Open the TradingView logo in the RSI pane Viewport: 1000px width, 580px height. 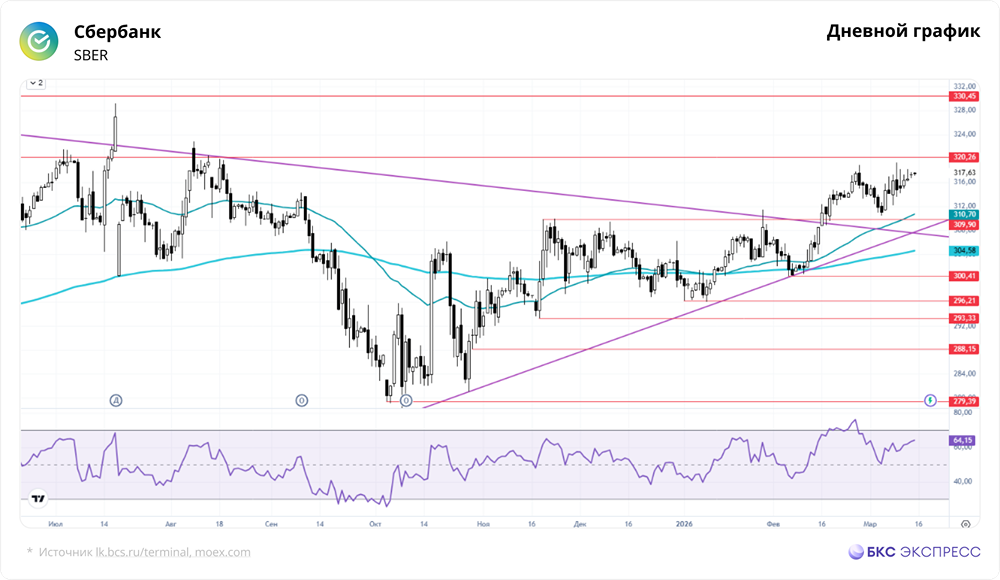pyautogui.click(x=38, y=499)
